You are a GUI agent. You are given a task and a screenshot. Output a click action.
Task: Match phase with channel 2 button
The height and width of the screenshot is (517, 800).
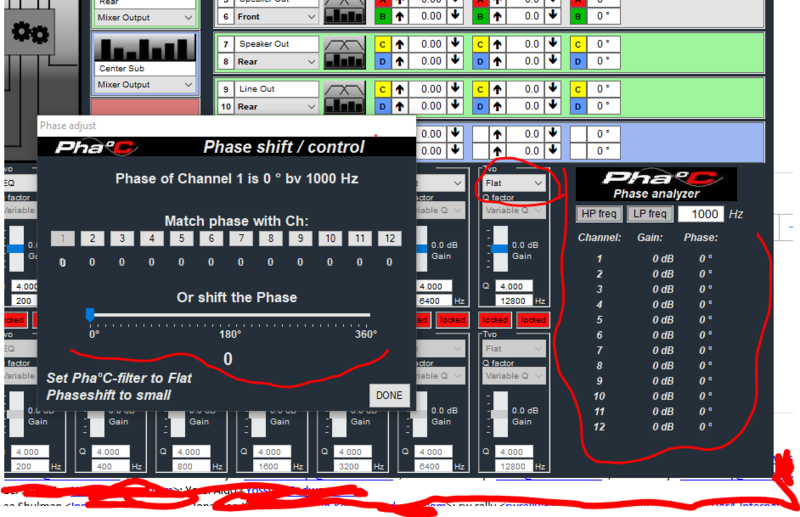click(92, 238)
